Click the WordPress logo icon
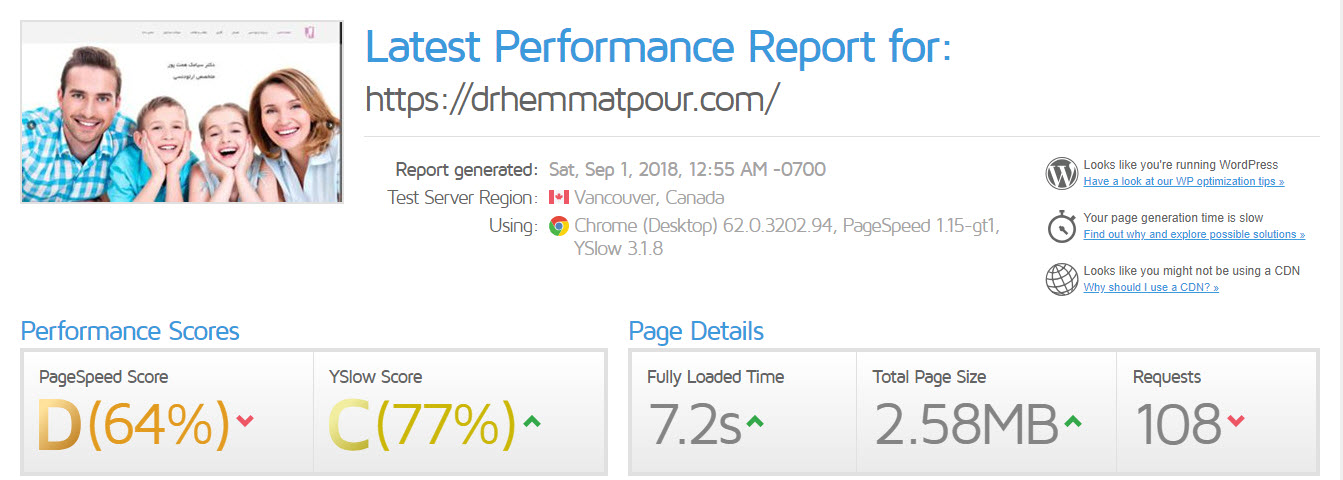 coord(1061,173)
